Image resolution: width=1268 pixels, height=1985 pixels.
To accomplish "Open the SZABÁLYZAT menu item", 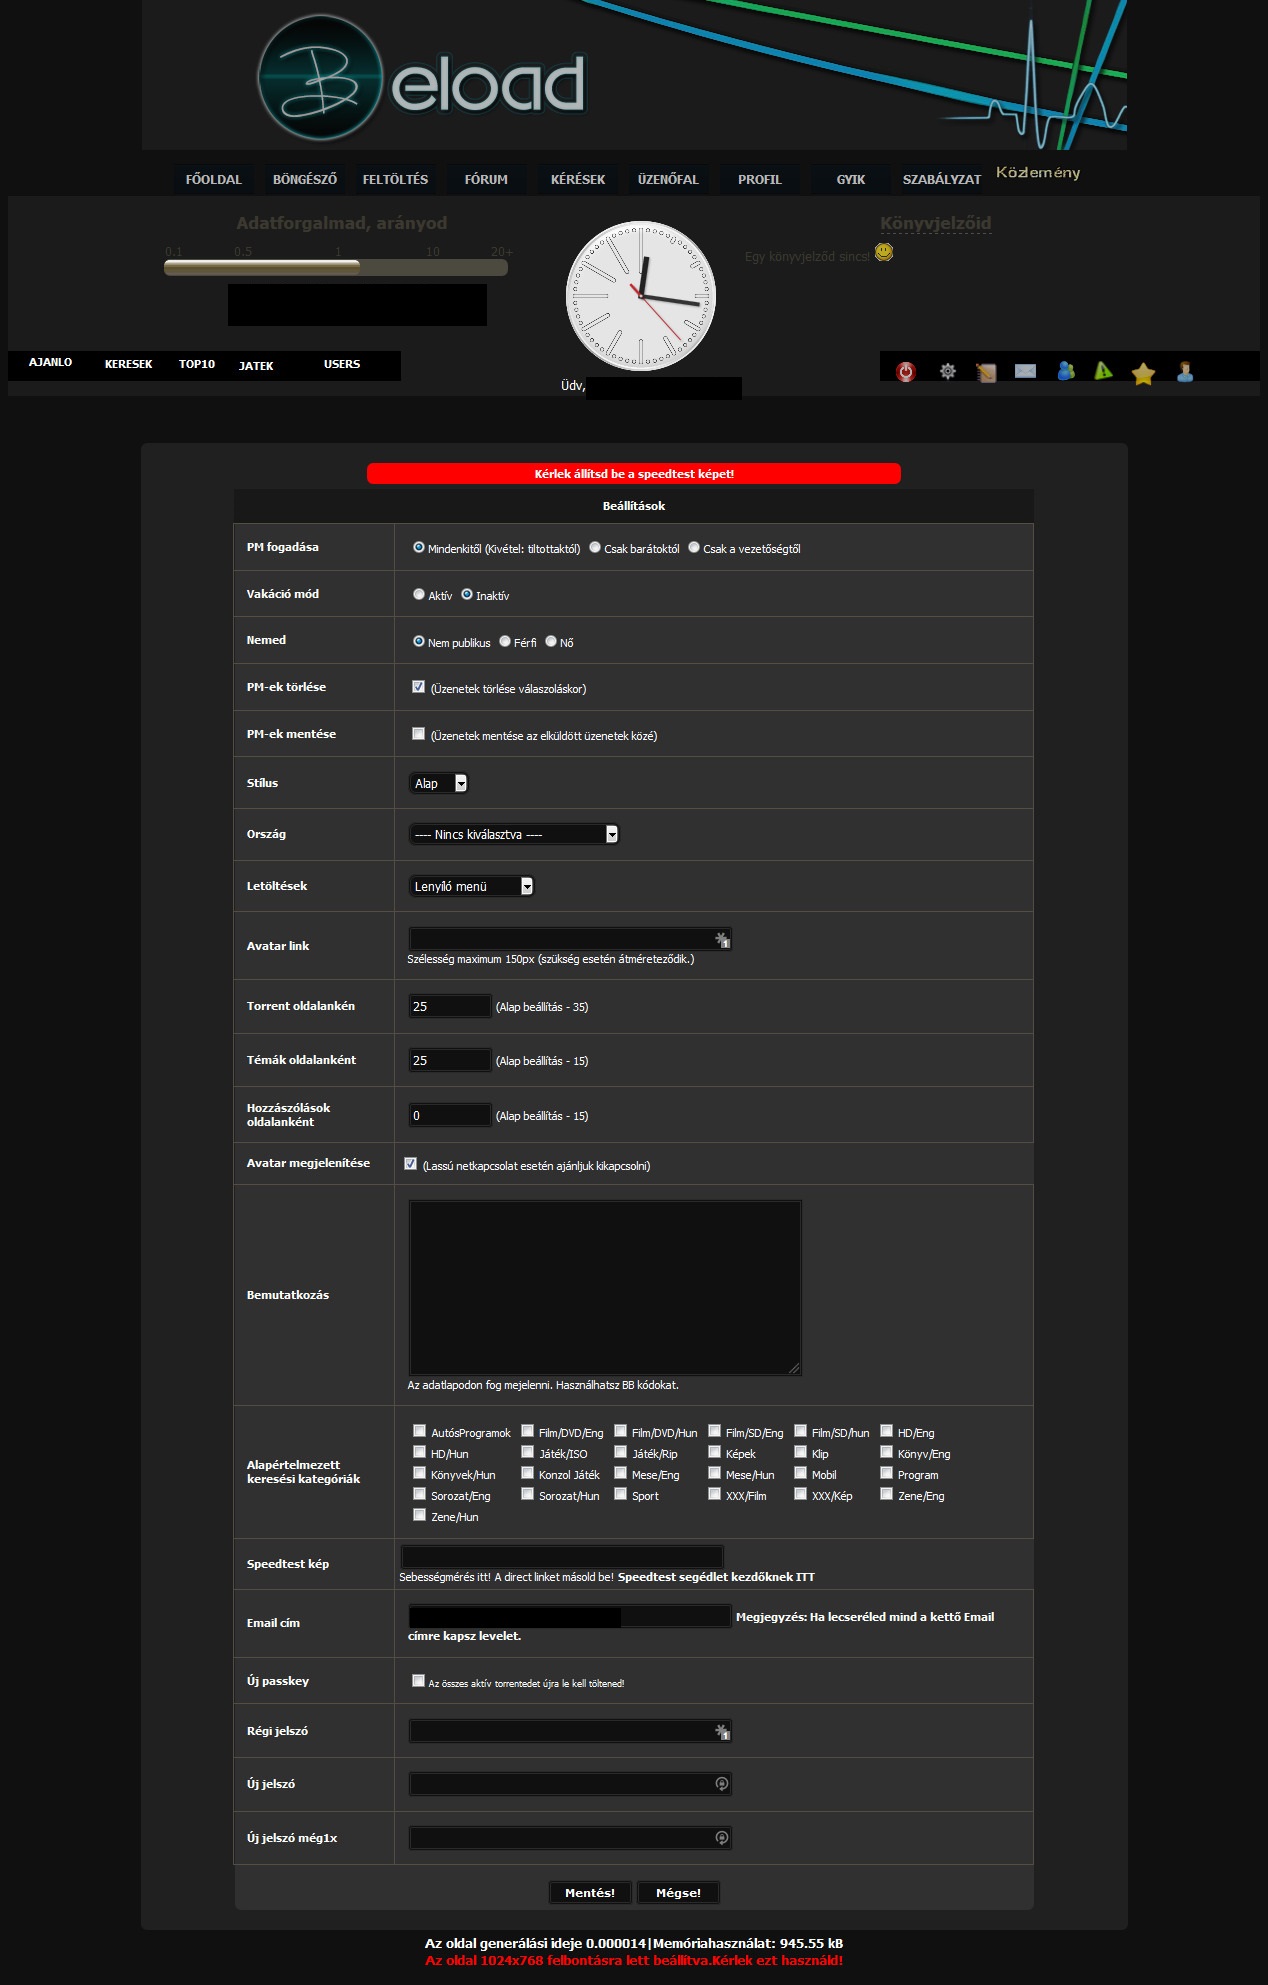I will tap(942, 180).
